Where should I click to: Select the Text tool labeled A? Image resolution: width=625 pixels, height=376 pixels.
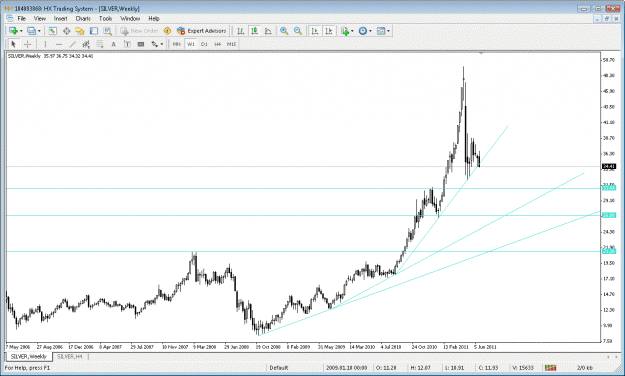pyautogui.click(x=113, y=44)
